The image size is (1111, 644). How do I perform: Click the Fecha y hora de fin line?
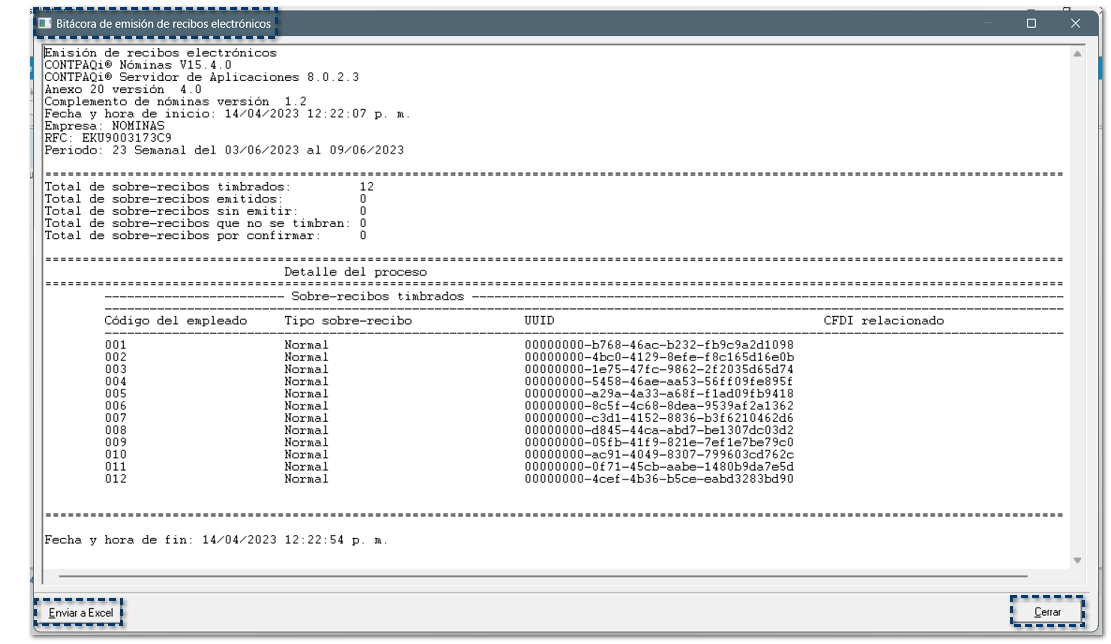click(216, 540)
